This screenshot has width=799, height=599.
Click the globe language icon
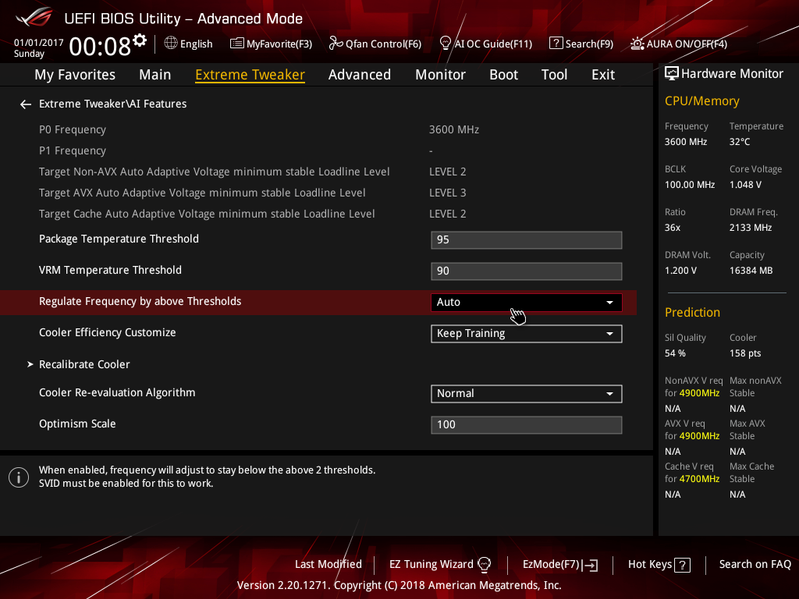click(171, 43)
